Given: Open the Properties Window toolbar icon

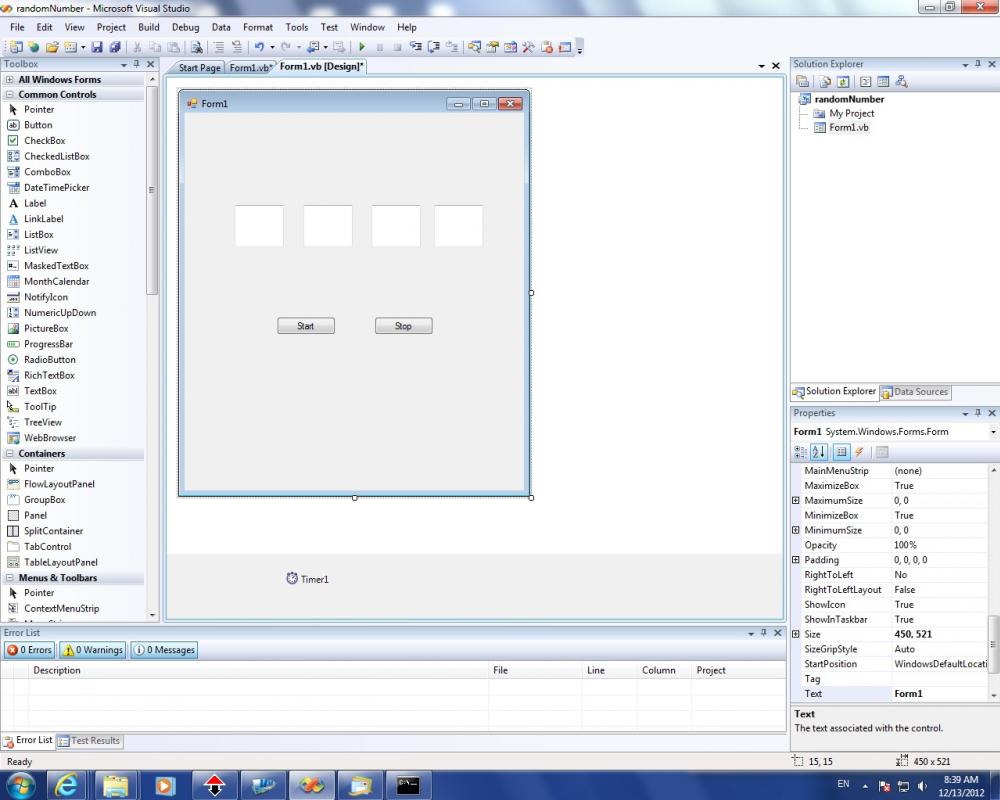Looking at the screenshot, I should coord(493,47).
